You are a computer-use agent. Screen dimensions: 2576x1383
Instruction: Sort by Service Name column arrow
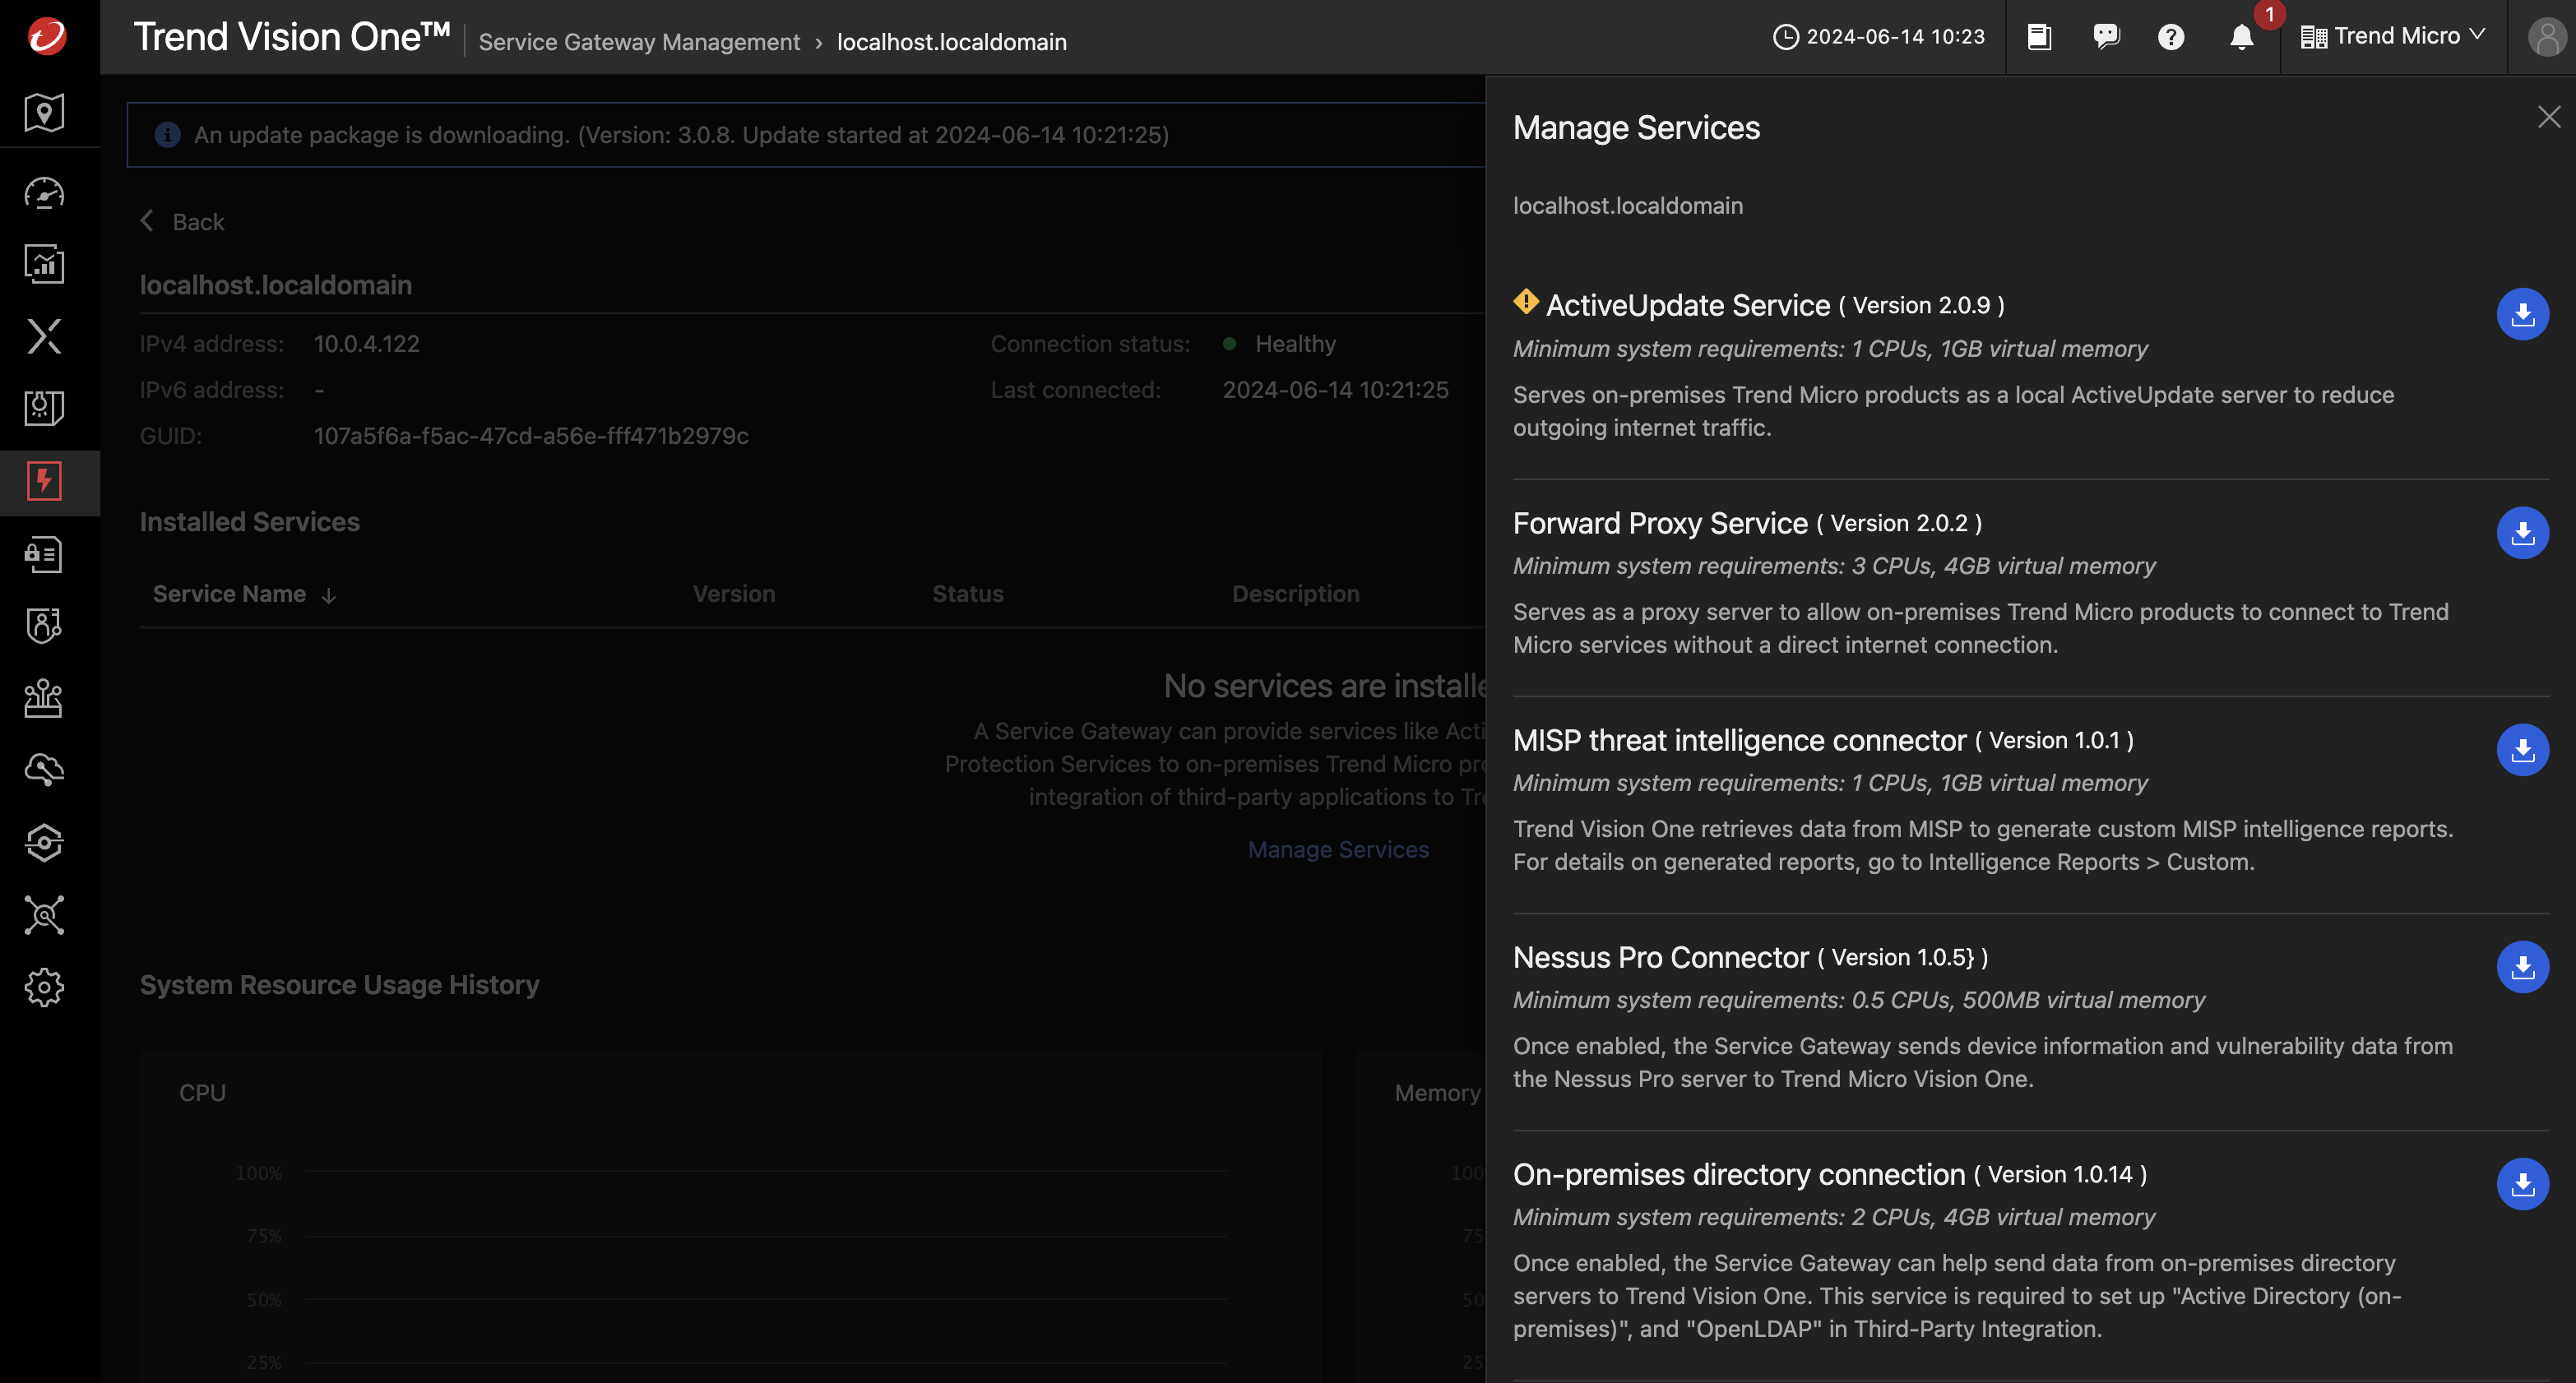pyautogui.click(x=329, y=595)
